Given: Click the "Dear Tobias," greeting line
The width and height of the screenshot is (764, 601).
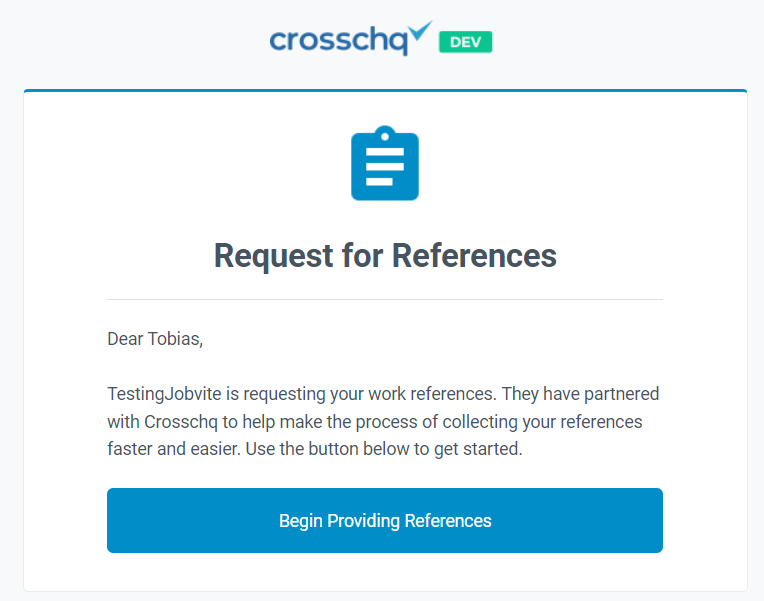Looking at the screenshot, I should (155, 339).
